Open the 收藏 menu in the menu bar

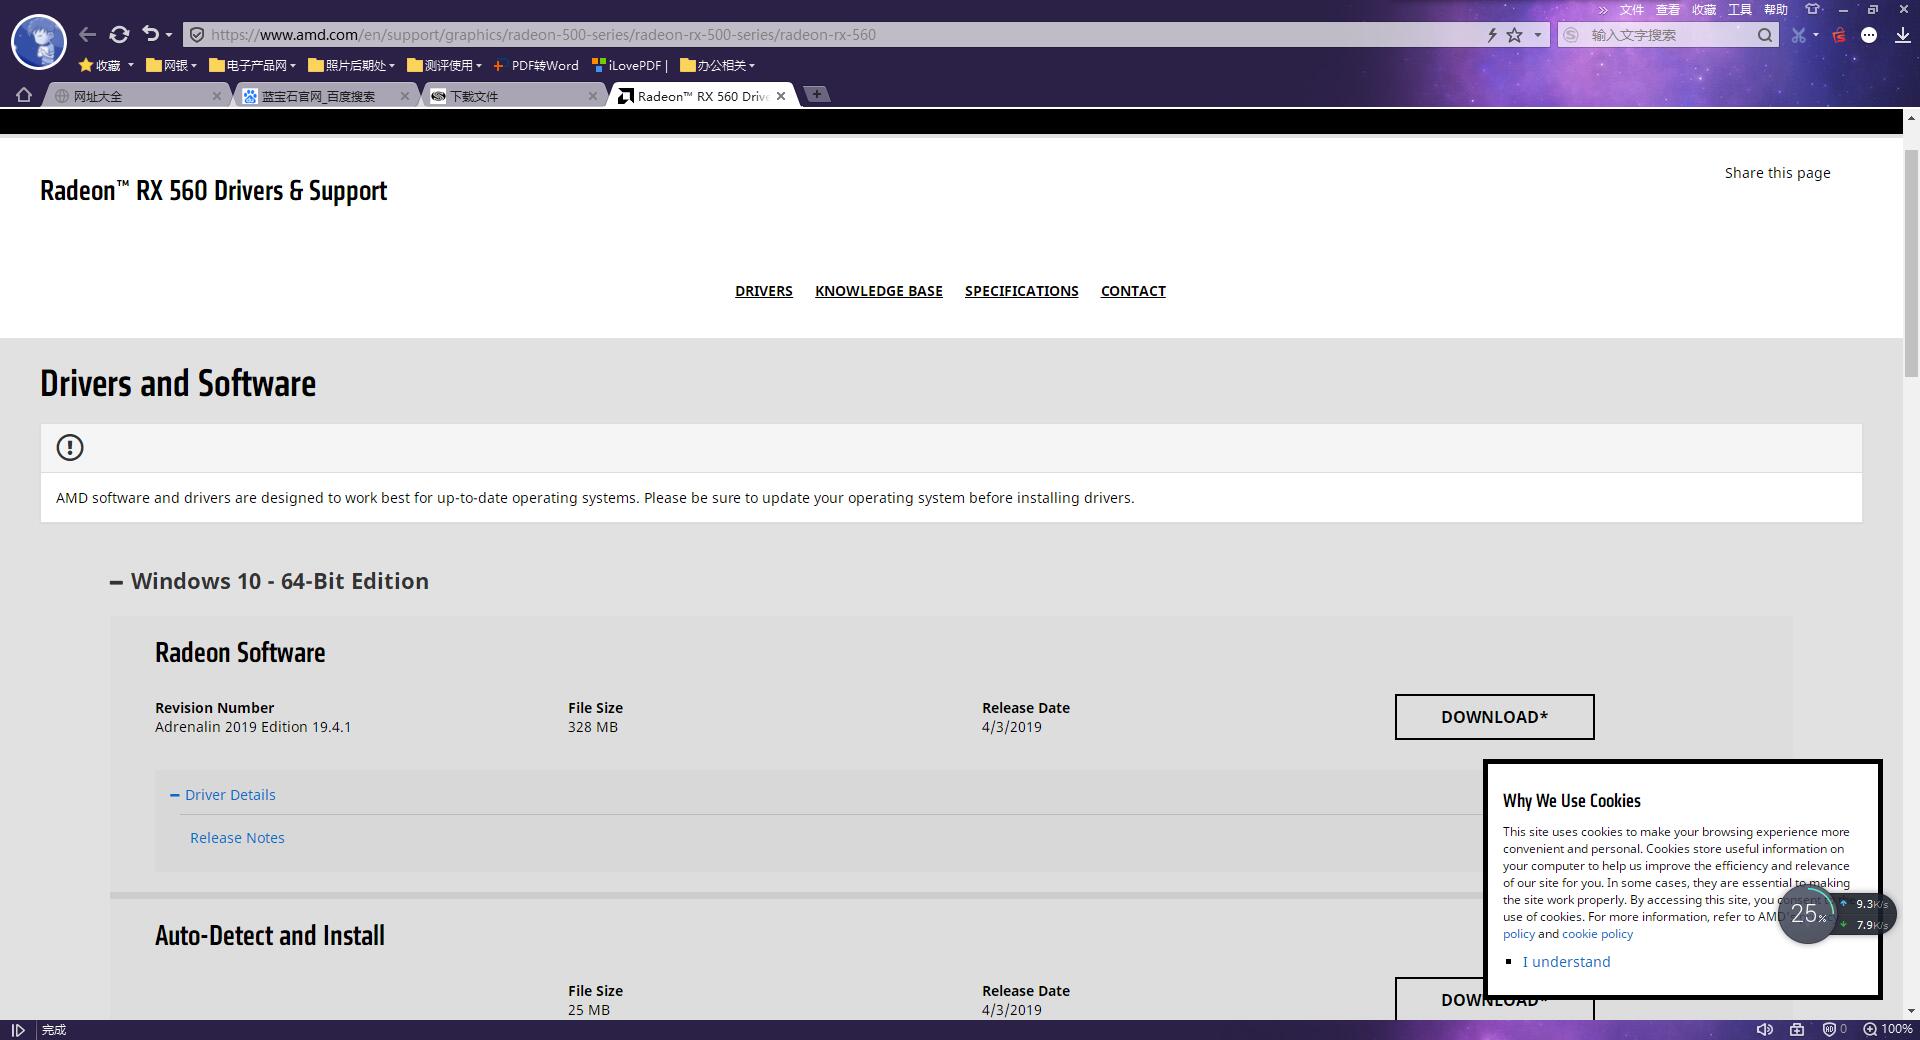pyautogui.click(x=1704, y=10)
